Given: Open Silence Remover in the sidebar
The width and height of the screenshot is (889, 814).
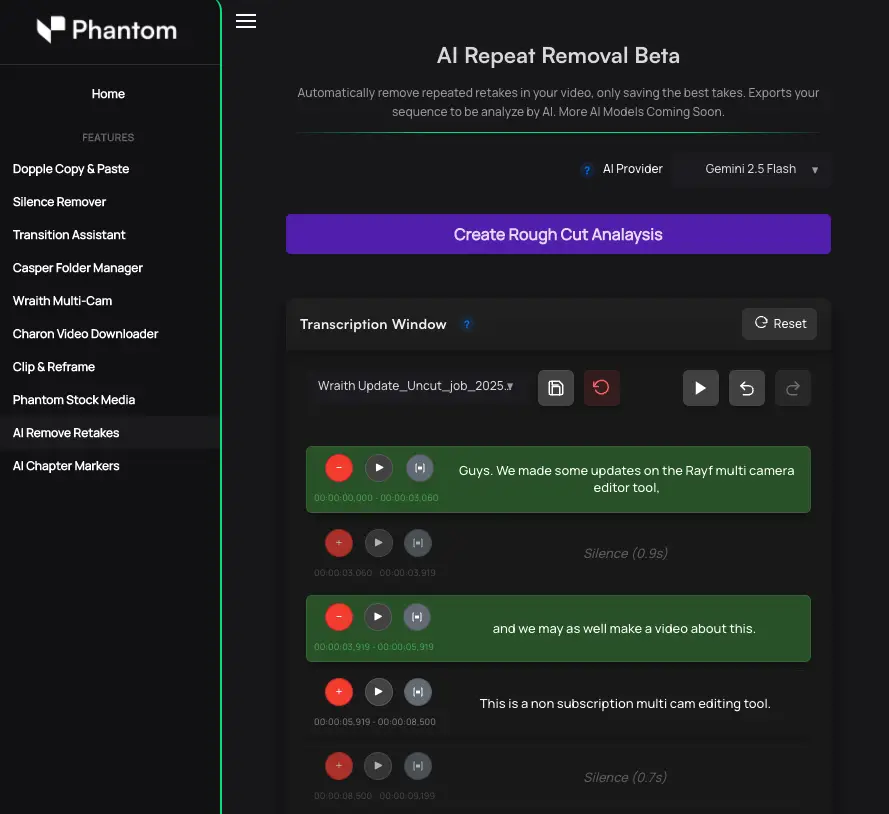Looking at the screenshot, I should 59,202.
